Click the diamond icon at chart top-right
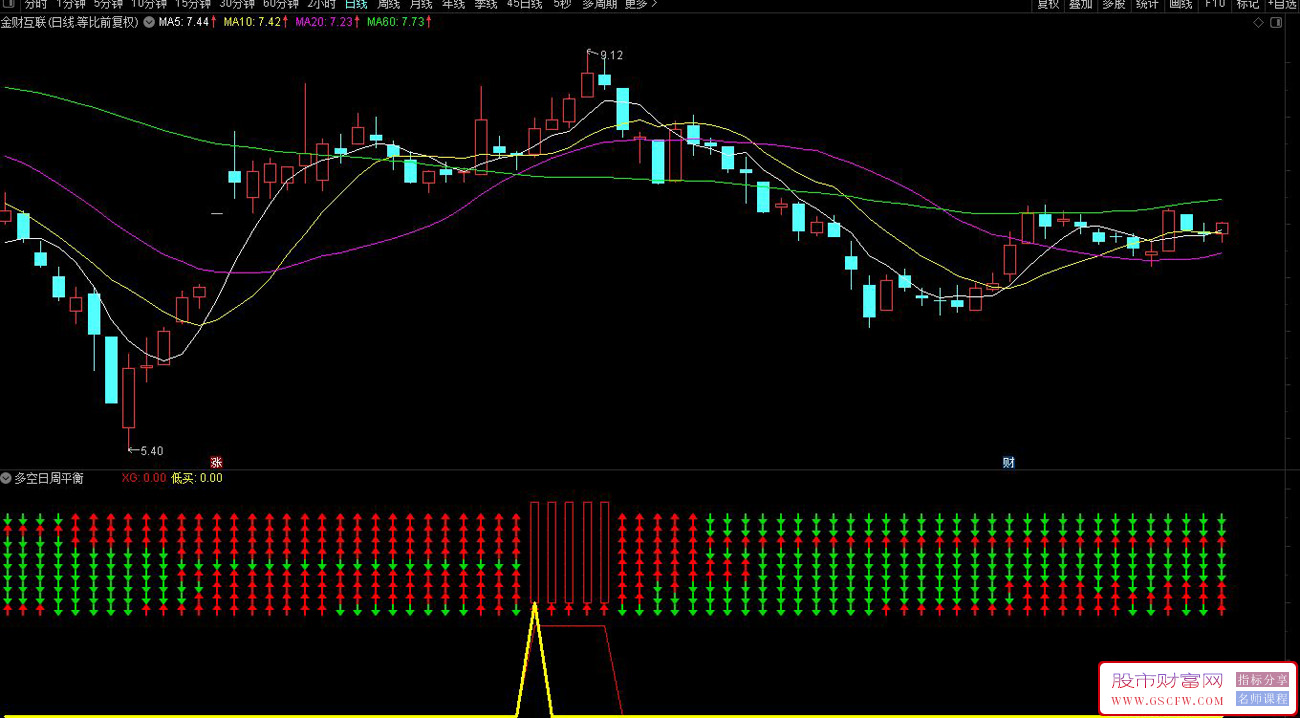The height and width of the screenshot is (718, 1300). (1259, 22)
